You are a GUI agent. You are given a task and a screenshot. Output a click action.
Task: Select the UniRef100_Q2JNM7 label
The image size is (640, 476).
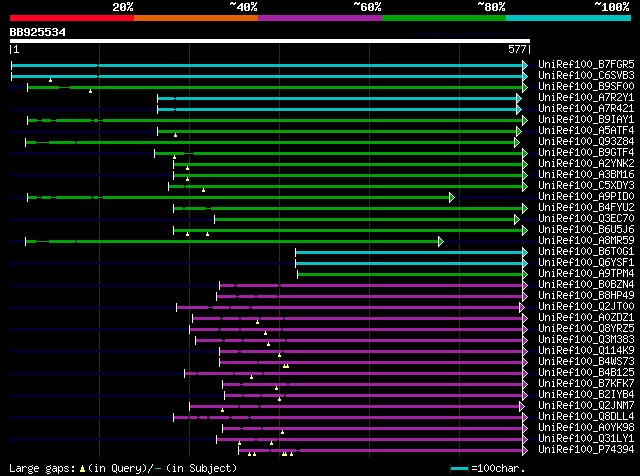(586, 406)
